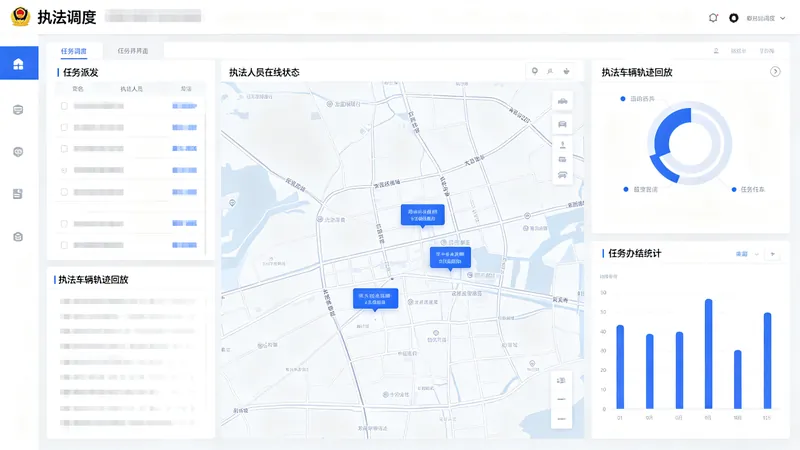Click the shortest bar in 任务办结统计 chart
Image resolution: width=800 pixels, height=450 pixels.
coord(737,379)
